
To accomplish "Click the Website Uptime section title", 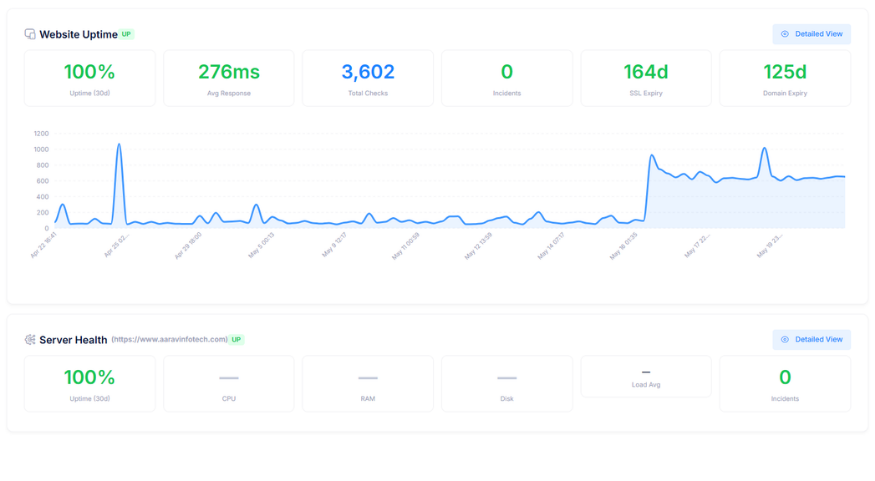I will click(78, 34).
